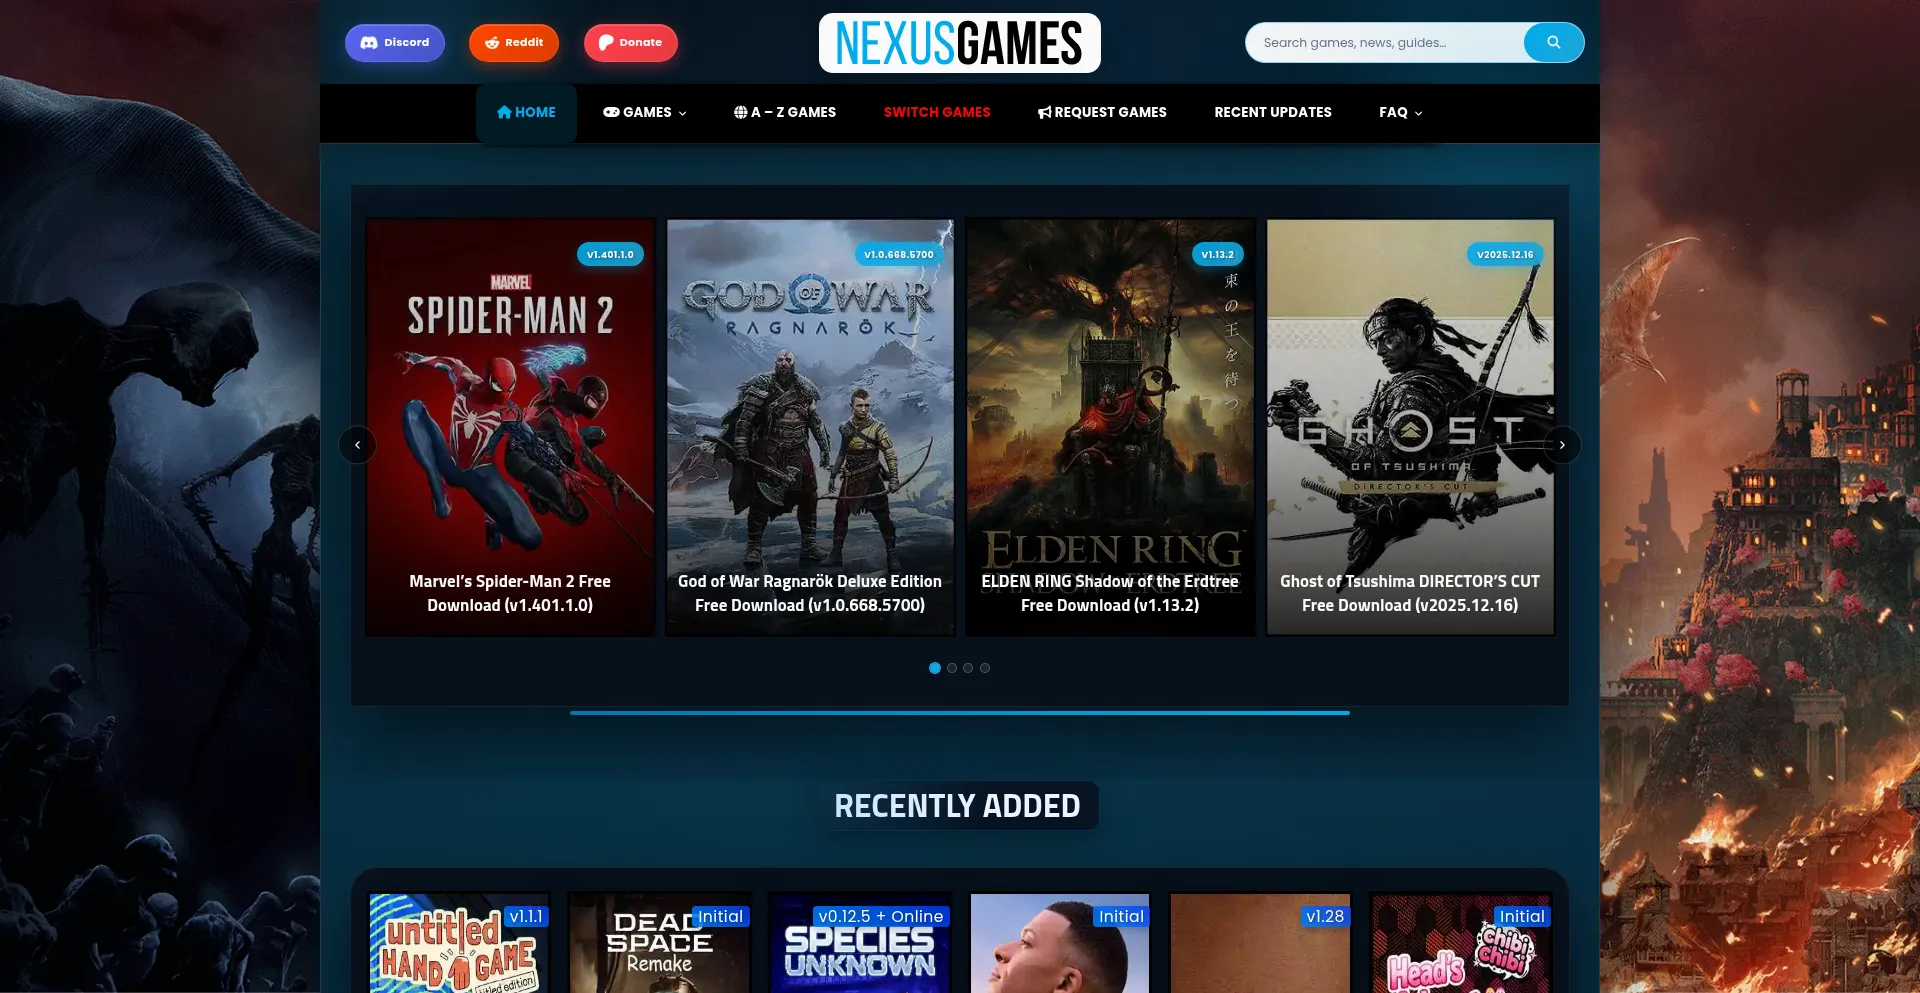Click the megaphone icon beside Request Games

pyautogui.click(x=1045, y=113)
